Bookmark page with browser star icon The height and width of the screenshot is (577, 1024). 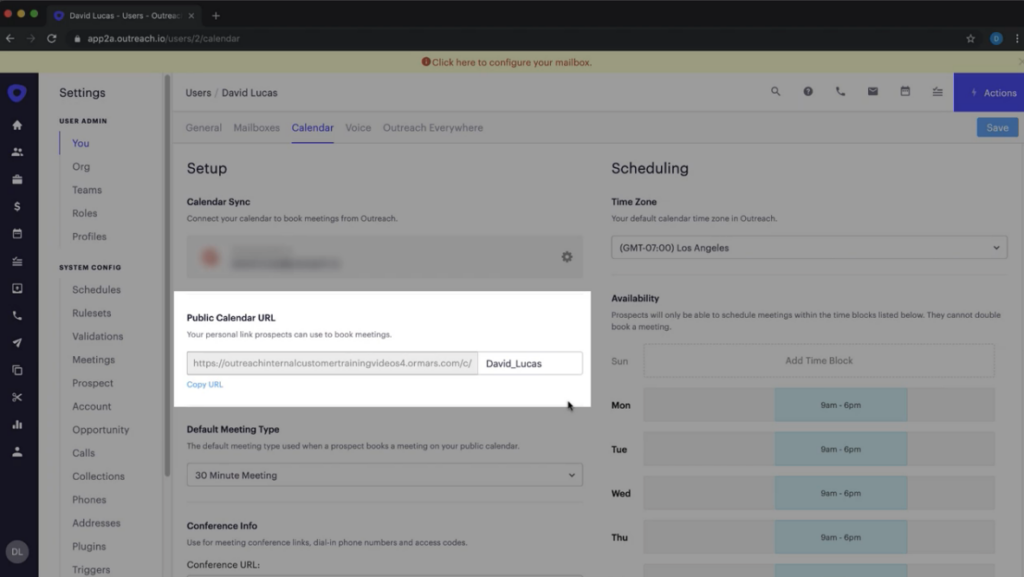pos(970,39)
